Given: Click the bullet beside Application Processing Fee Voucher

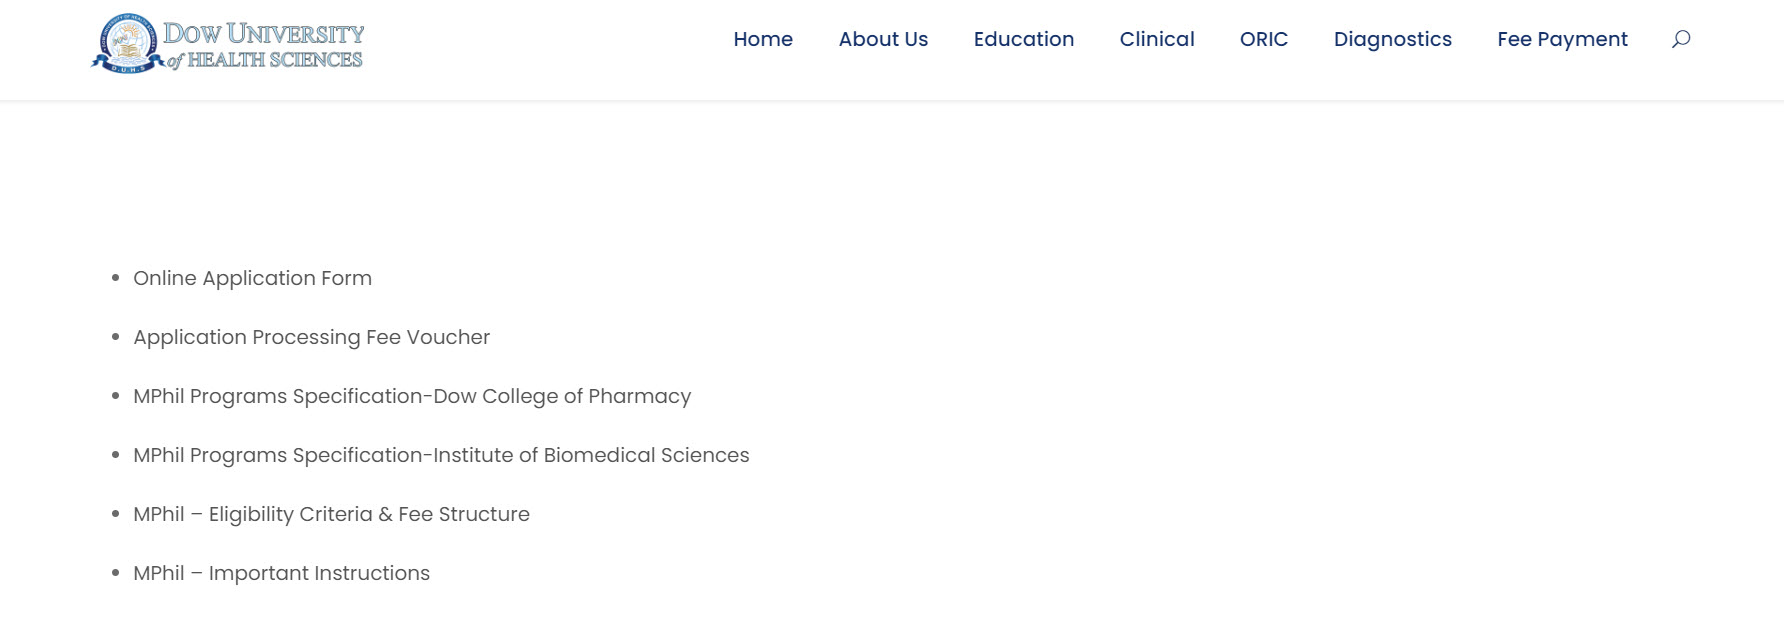Looking at the screenshot, I should pyautogui.click(x=115, y=337).
